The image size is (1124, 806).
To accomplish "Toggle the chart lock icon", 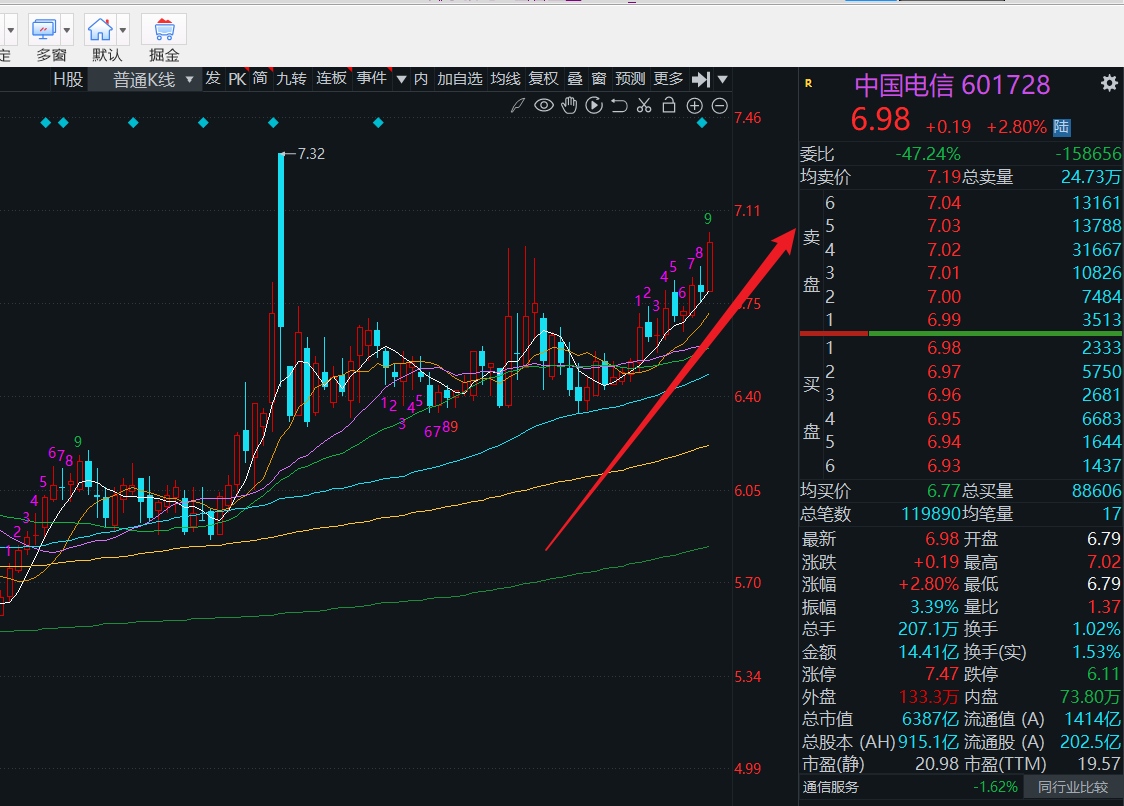I will pyautogui.click(x=669, y=105).
